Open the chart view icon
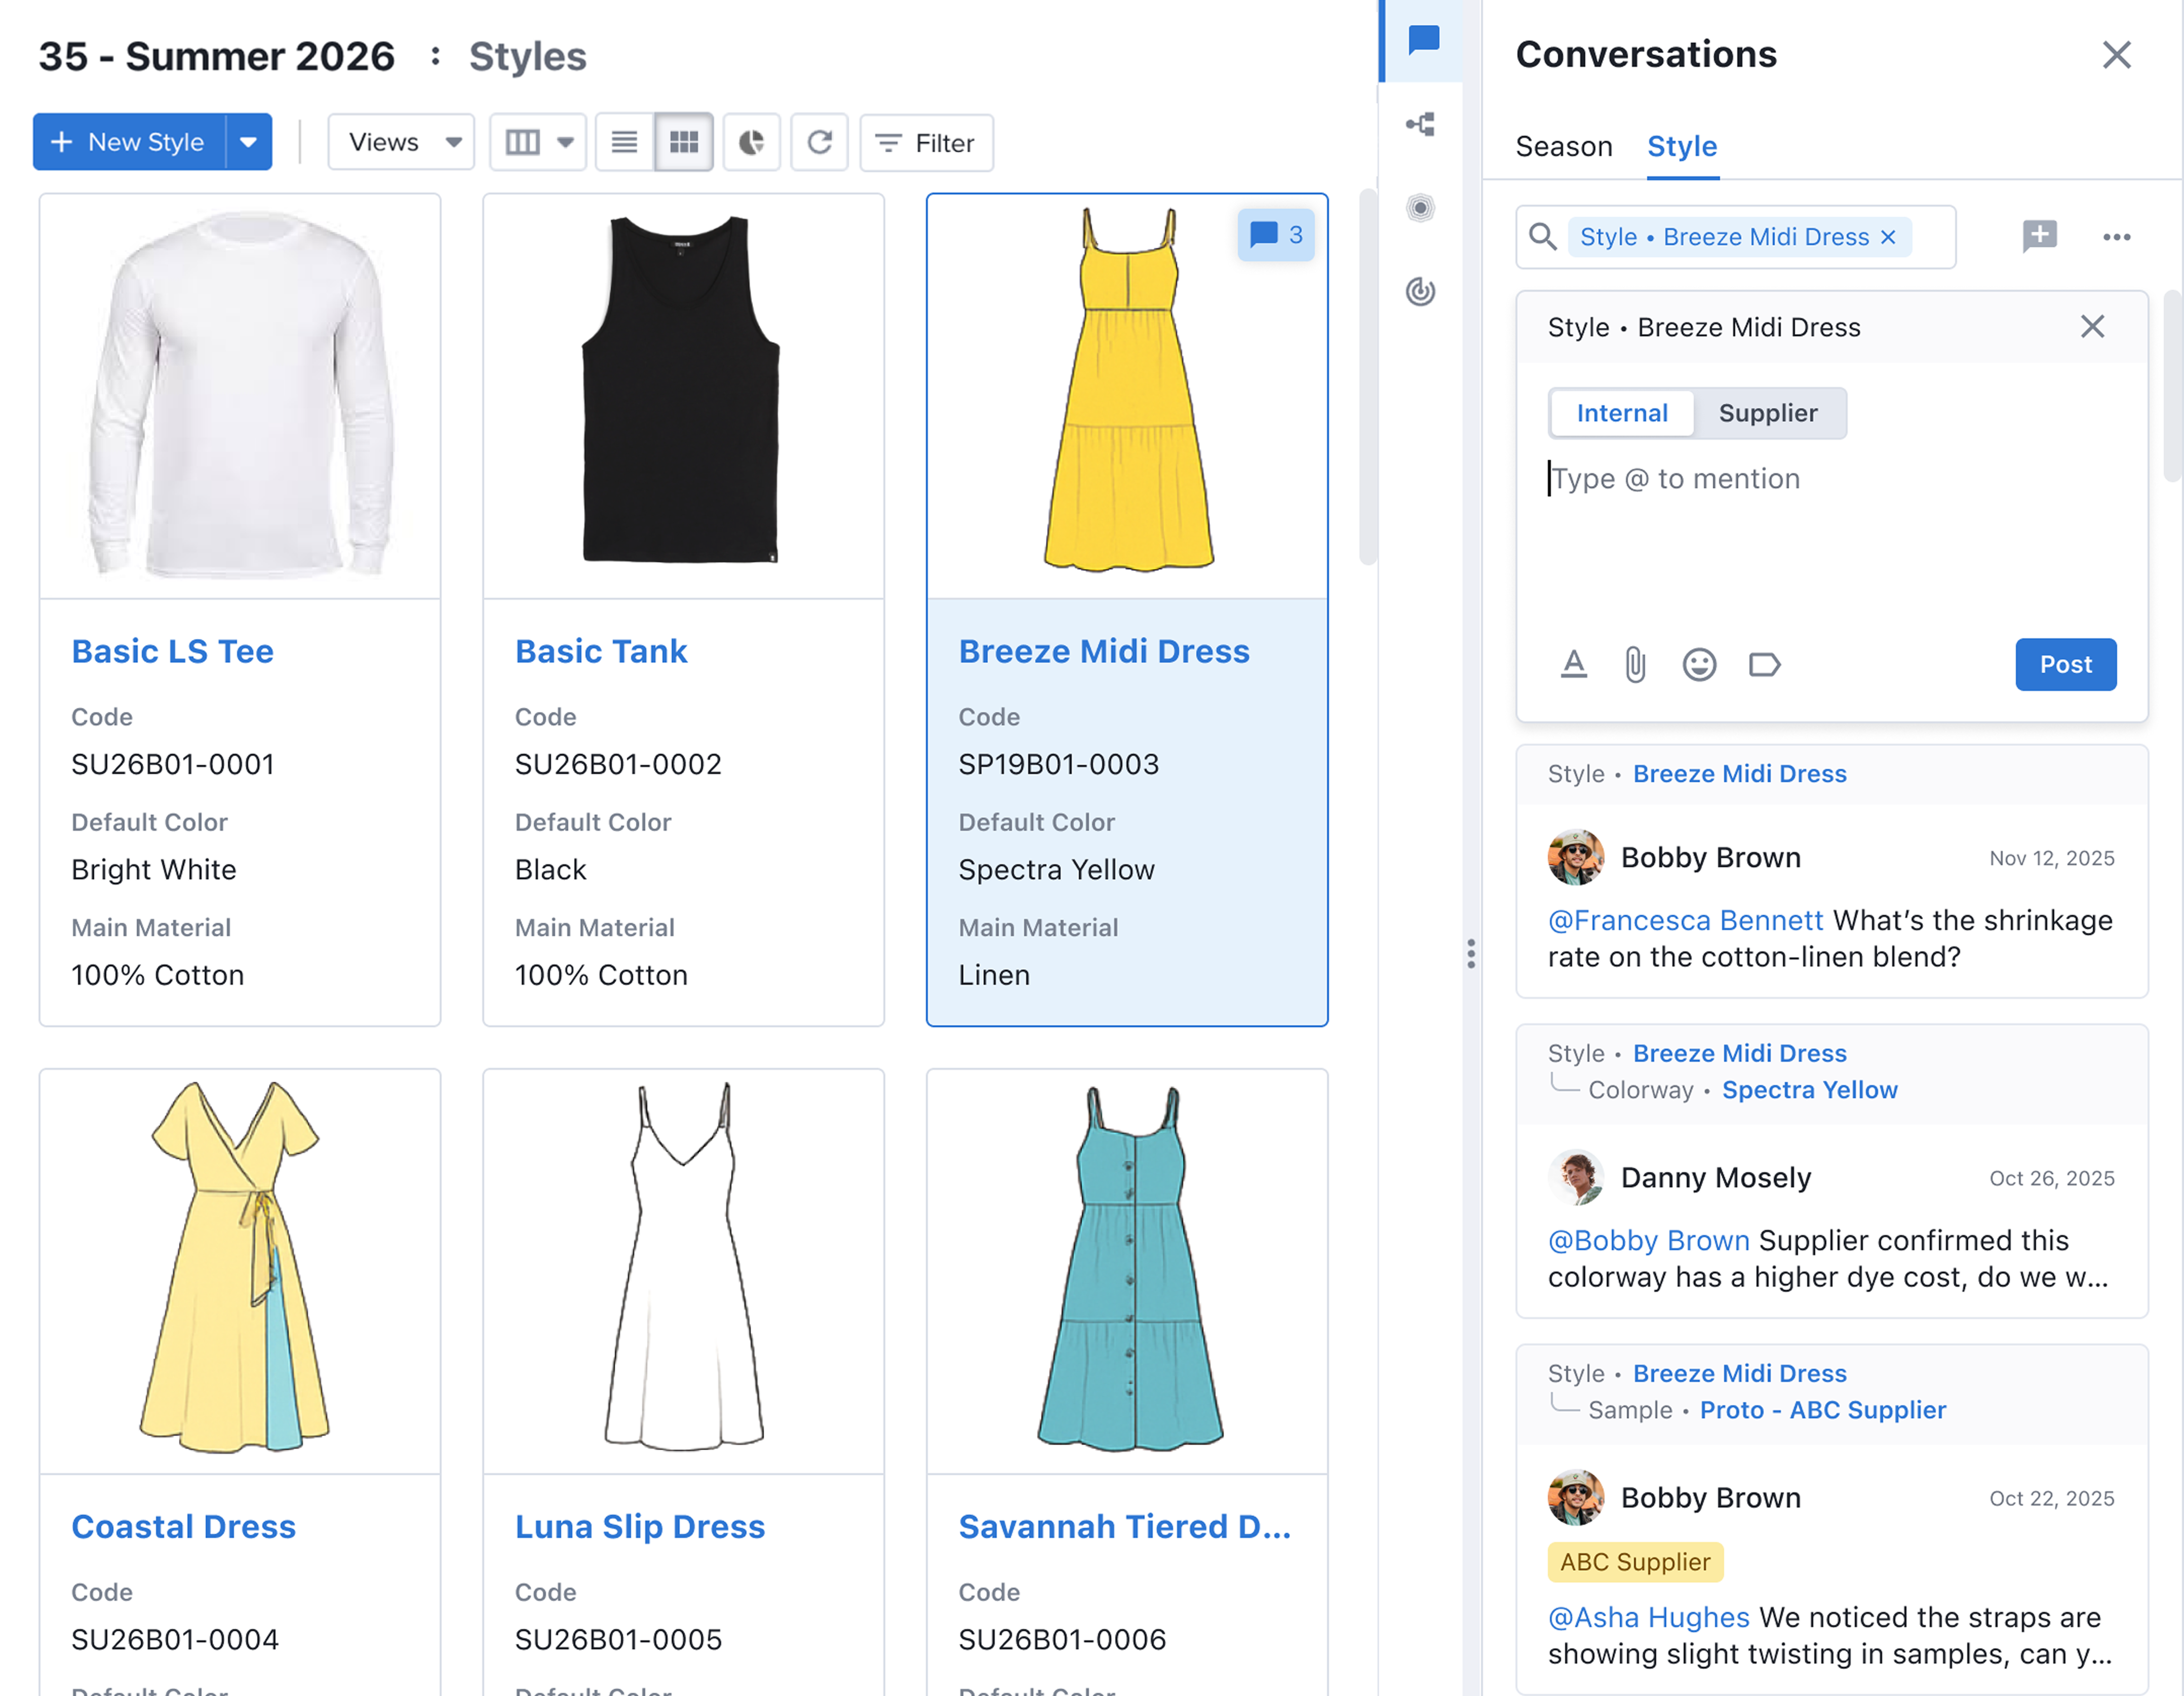Viewport: 2184px width, 1696px height. pyautogui.click(x=751, y=143)
